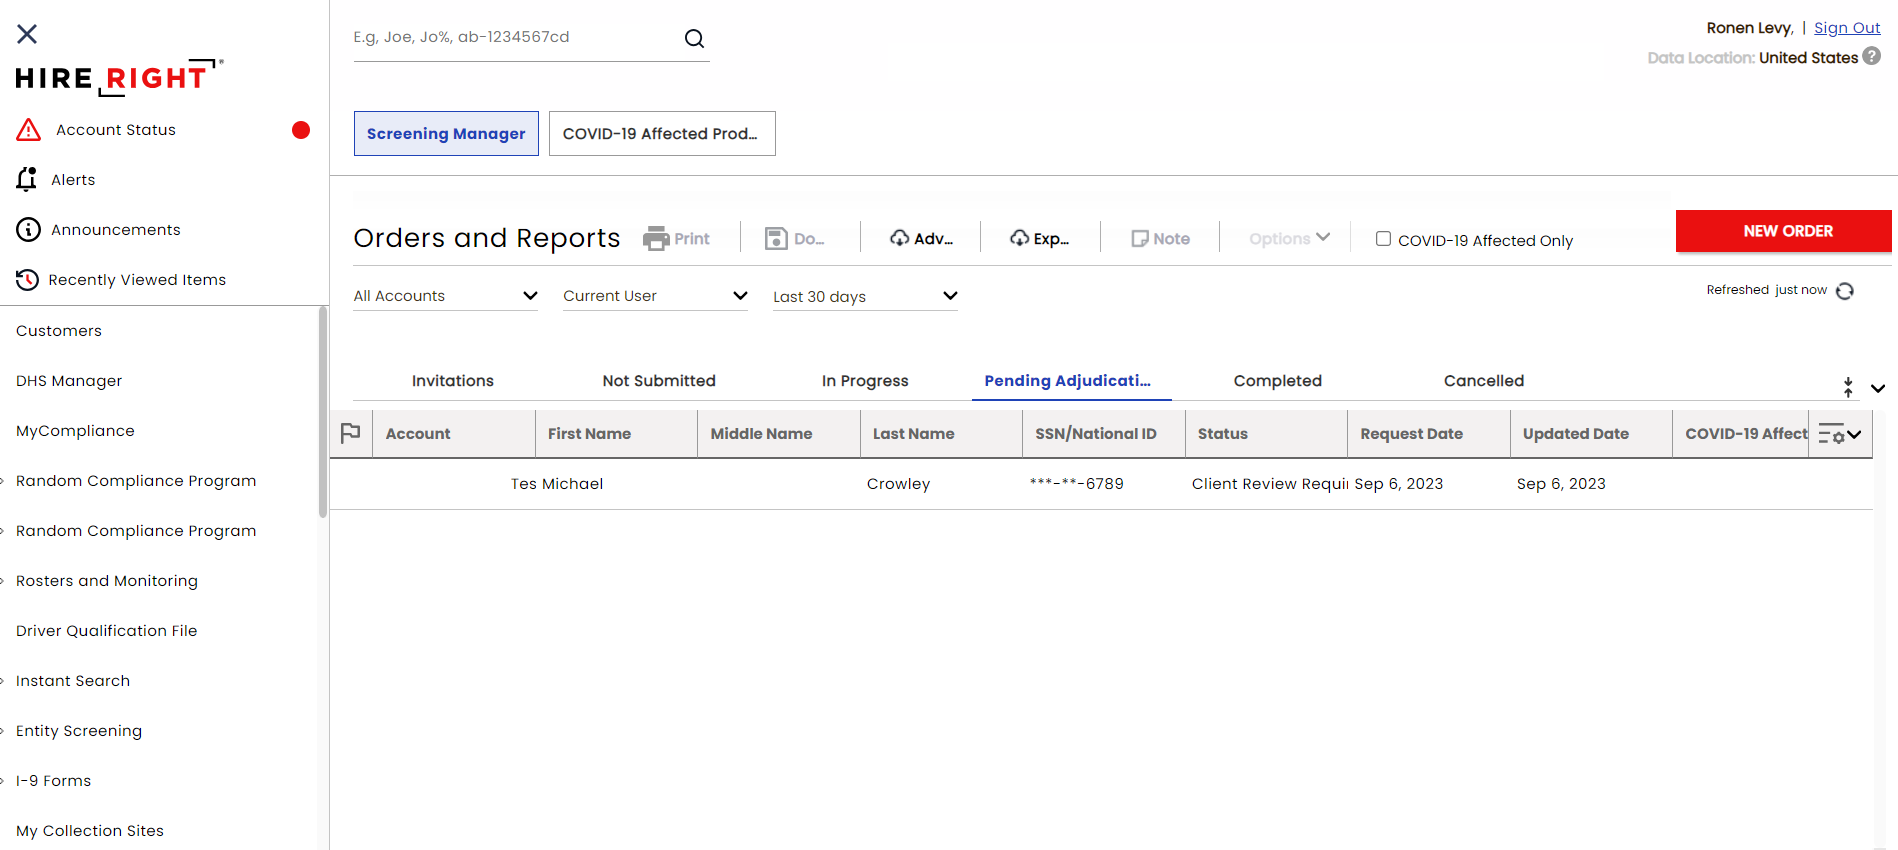Click the search magnifier icon
The image size is (1898, 850).
tap(694, 39)
